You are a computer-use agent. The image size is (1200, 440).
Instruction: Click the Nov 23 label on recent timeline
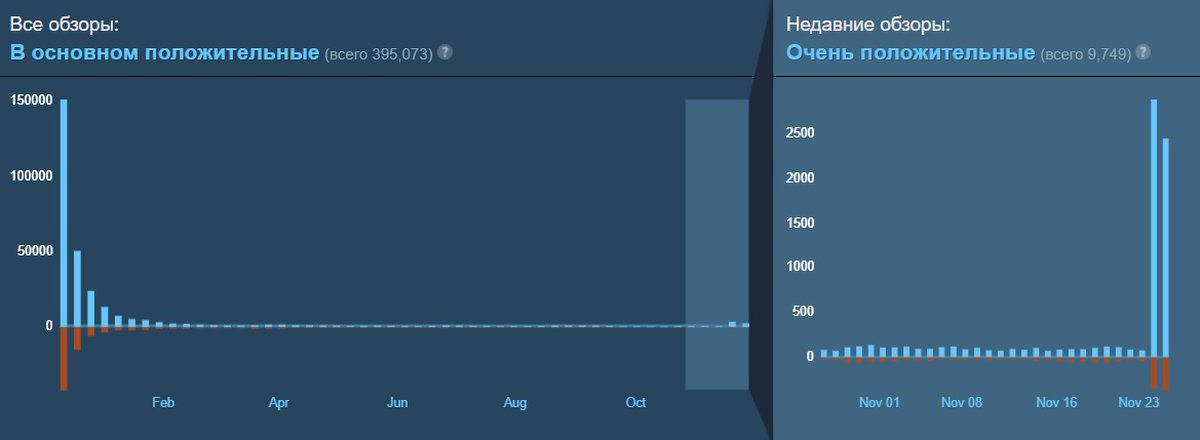(x=1138, y=403)
